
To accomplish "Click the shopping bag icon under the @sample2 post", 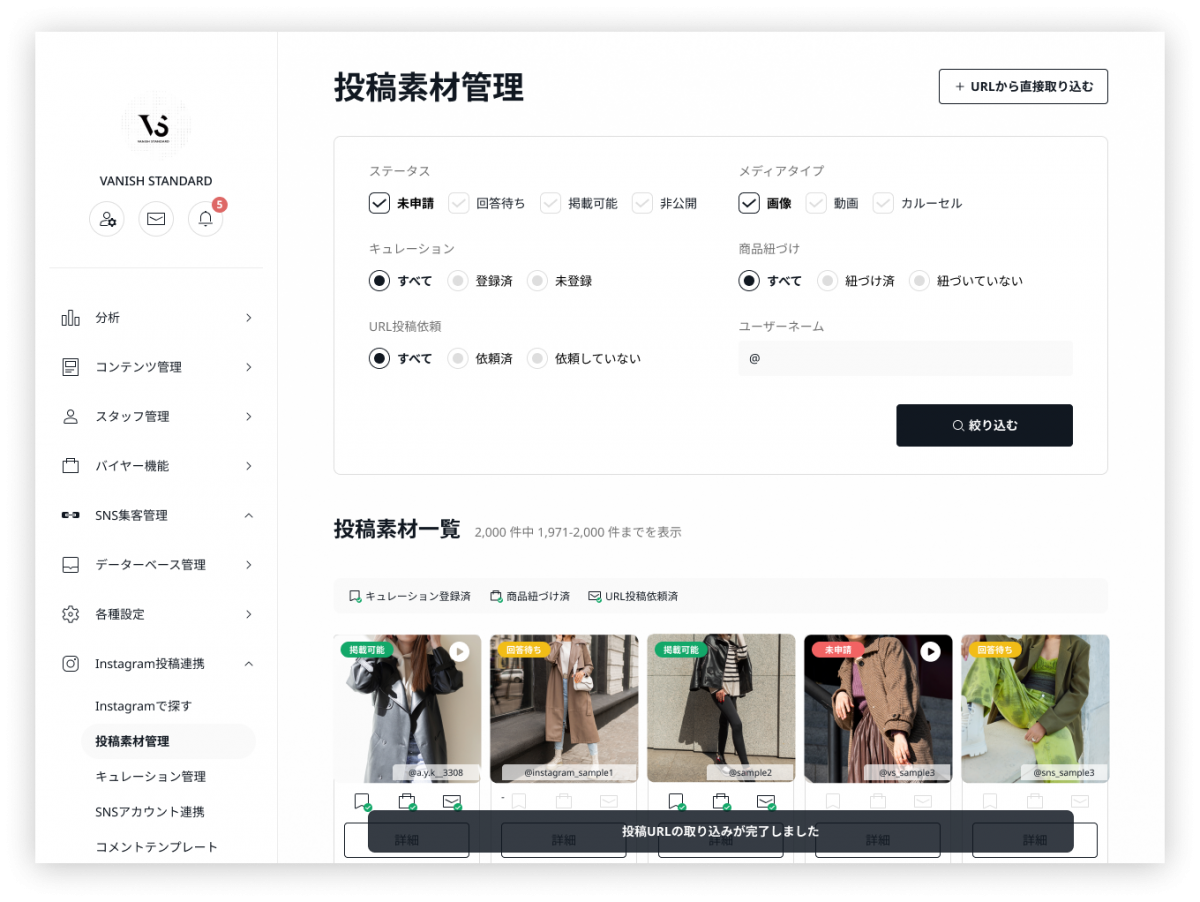I will coord(721,801).
